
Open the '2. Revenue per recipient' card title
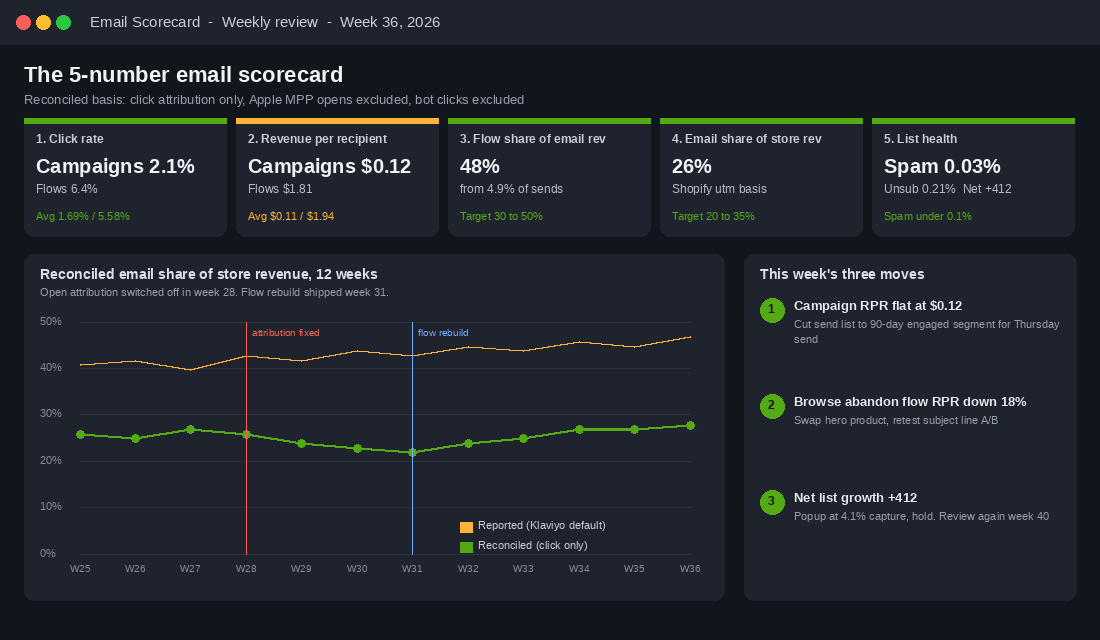point(317,139)
